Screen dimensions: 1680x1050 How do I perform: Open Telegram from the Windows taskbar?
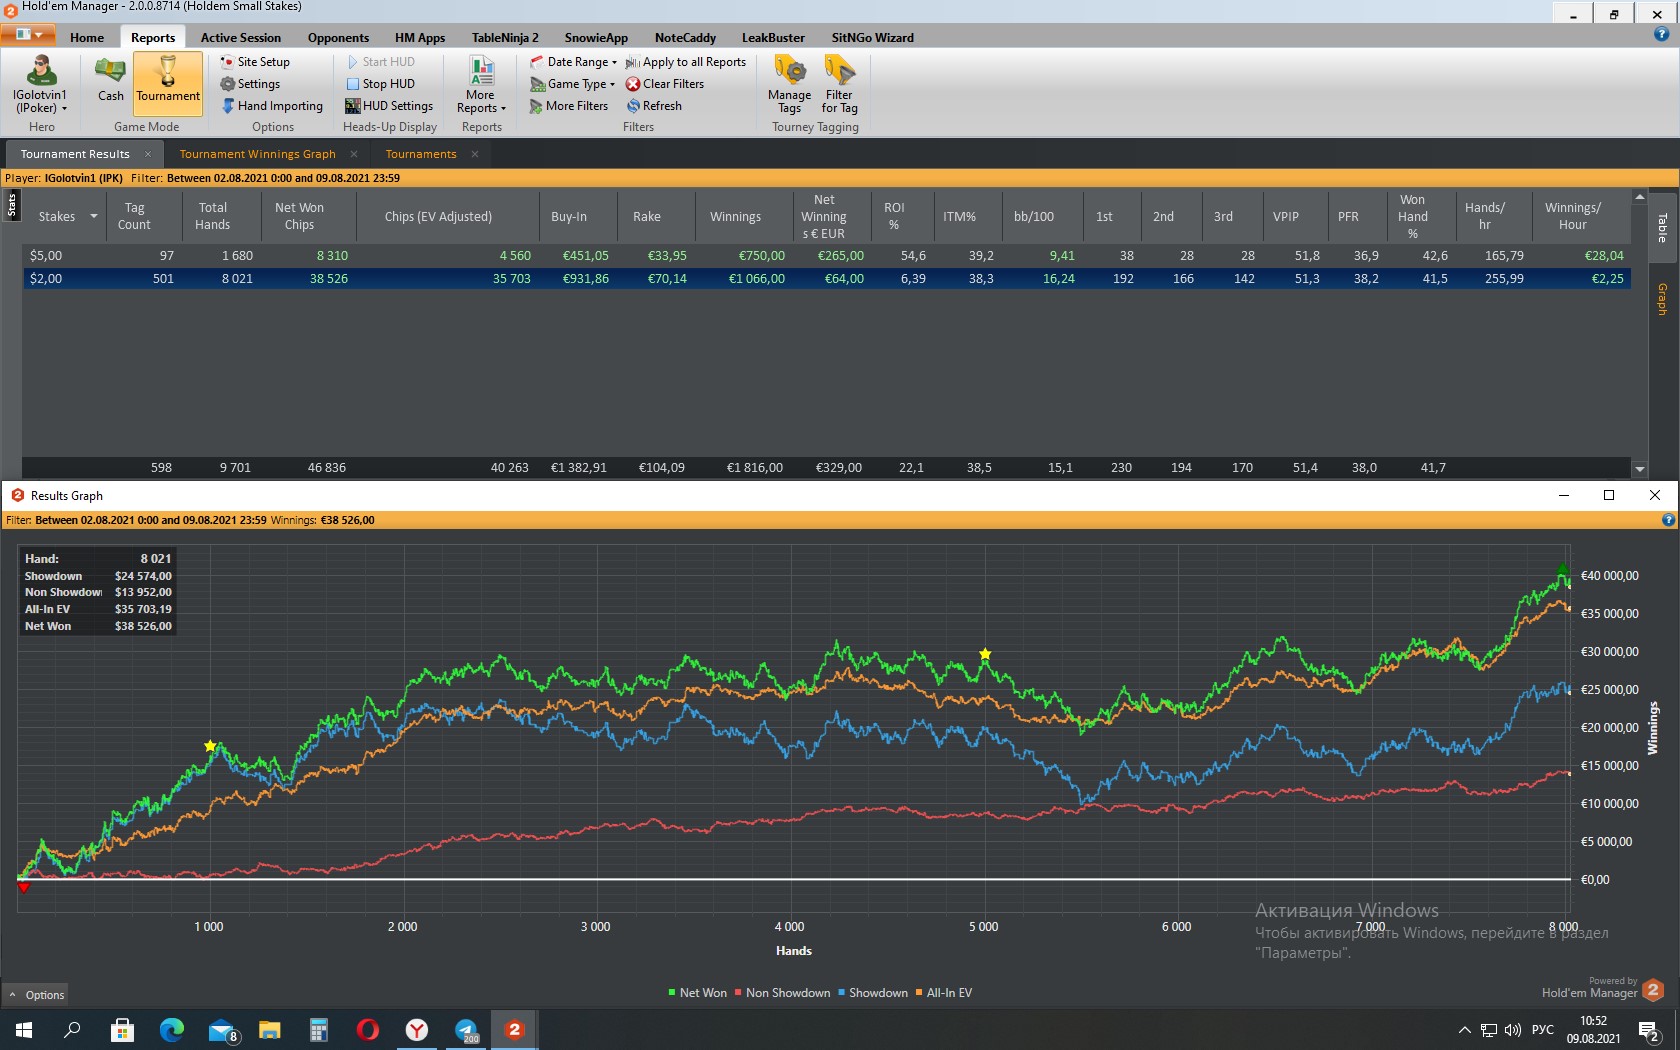pos(467,1029)
